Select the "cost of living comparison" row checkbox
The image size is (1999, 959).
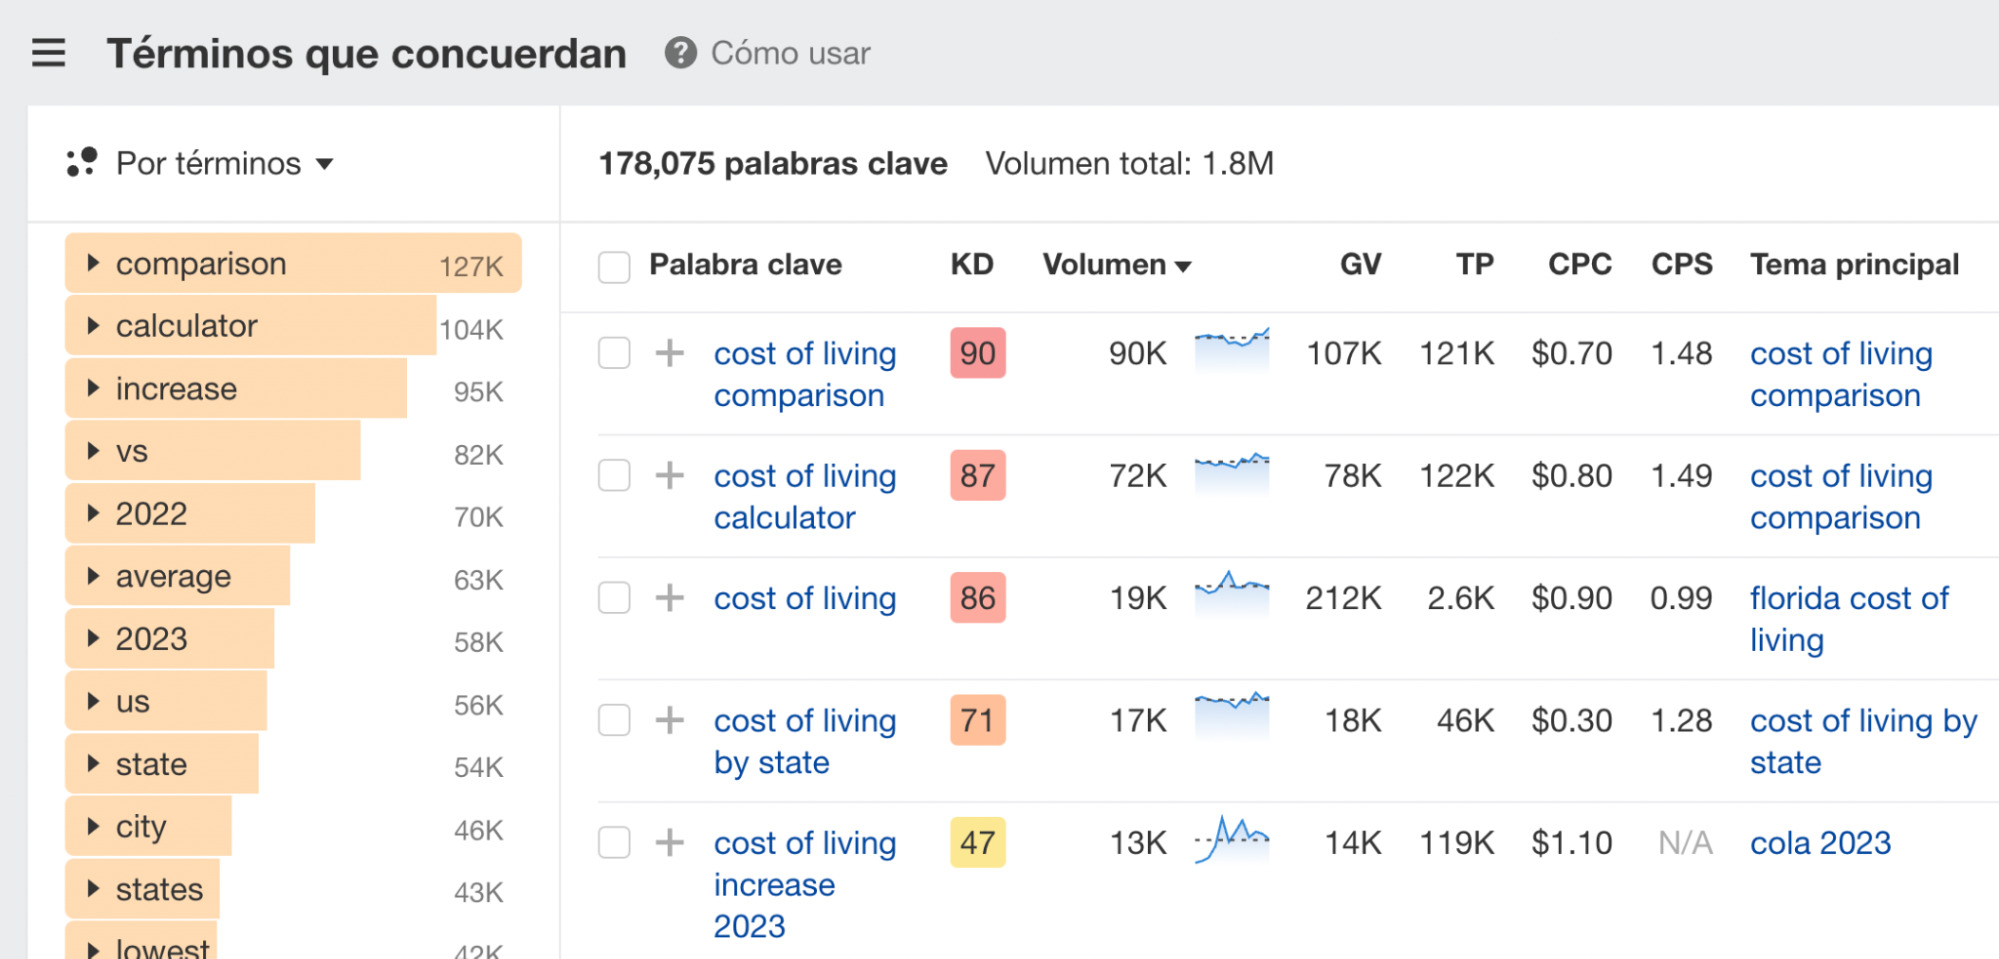click(x=613, y=353)
